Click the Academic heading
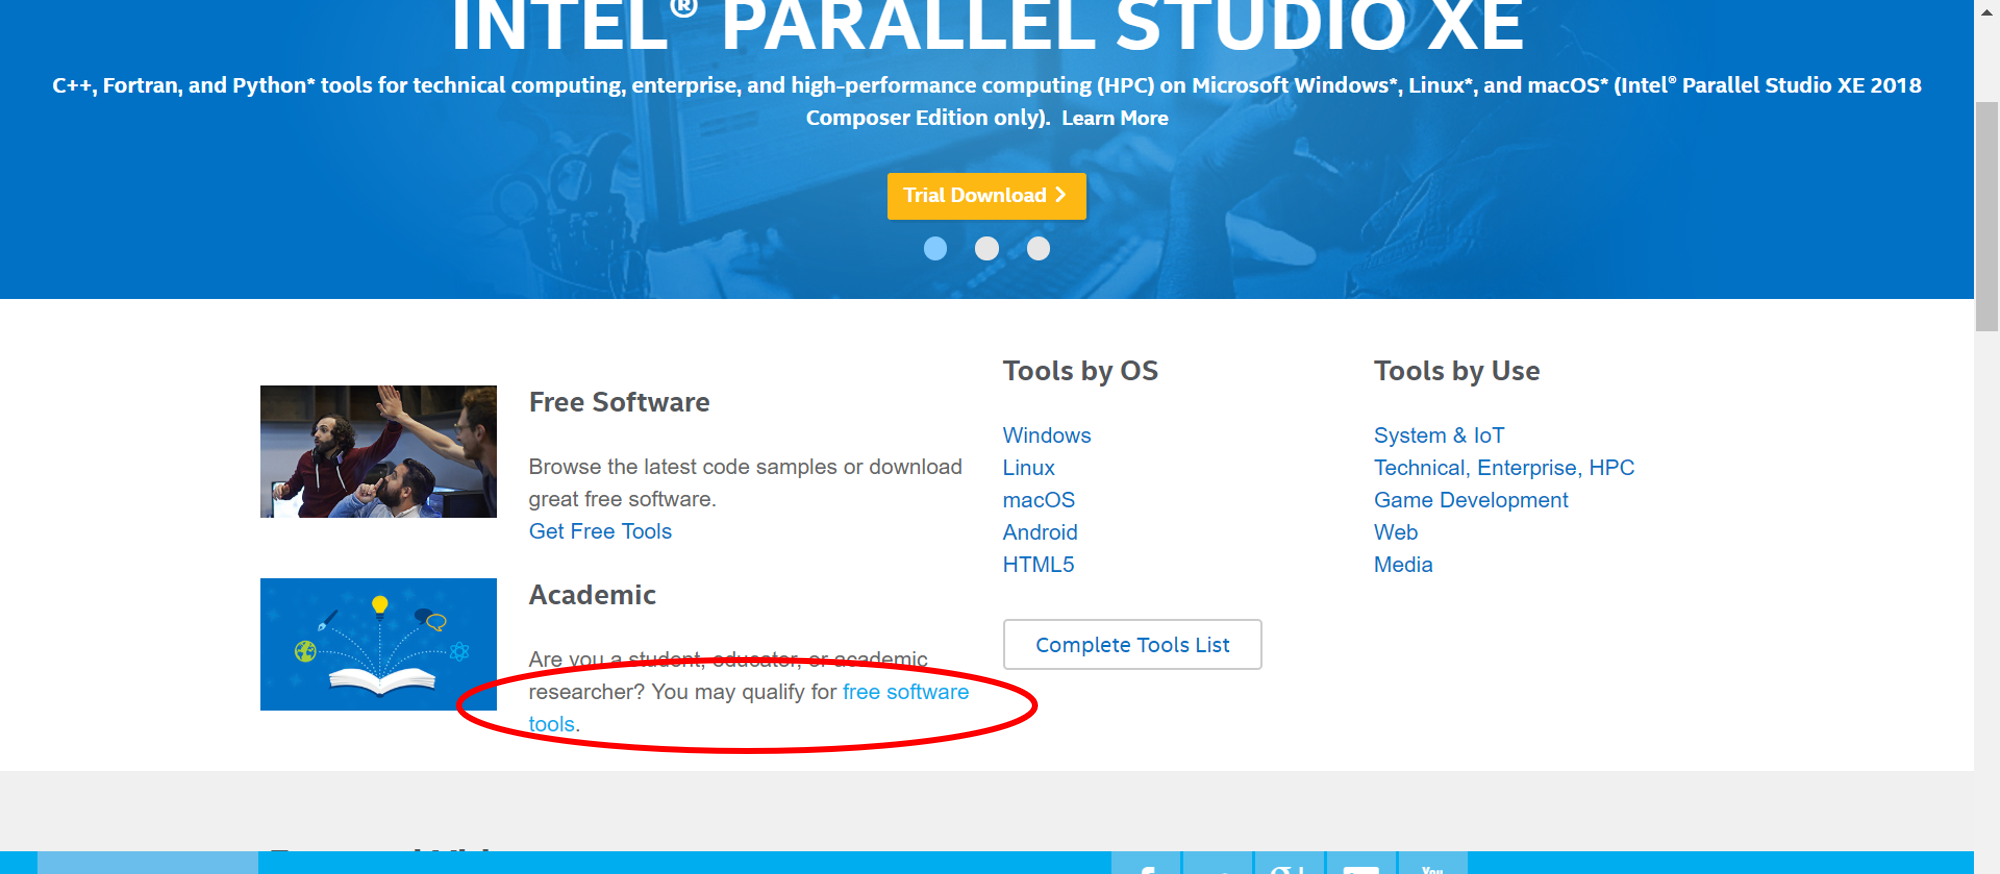This screenshot has height=874, width=2000. [592, 595]
